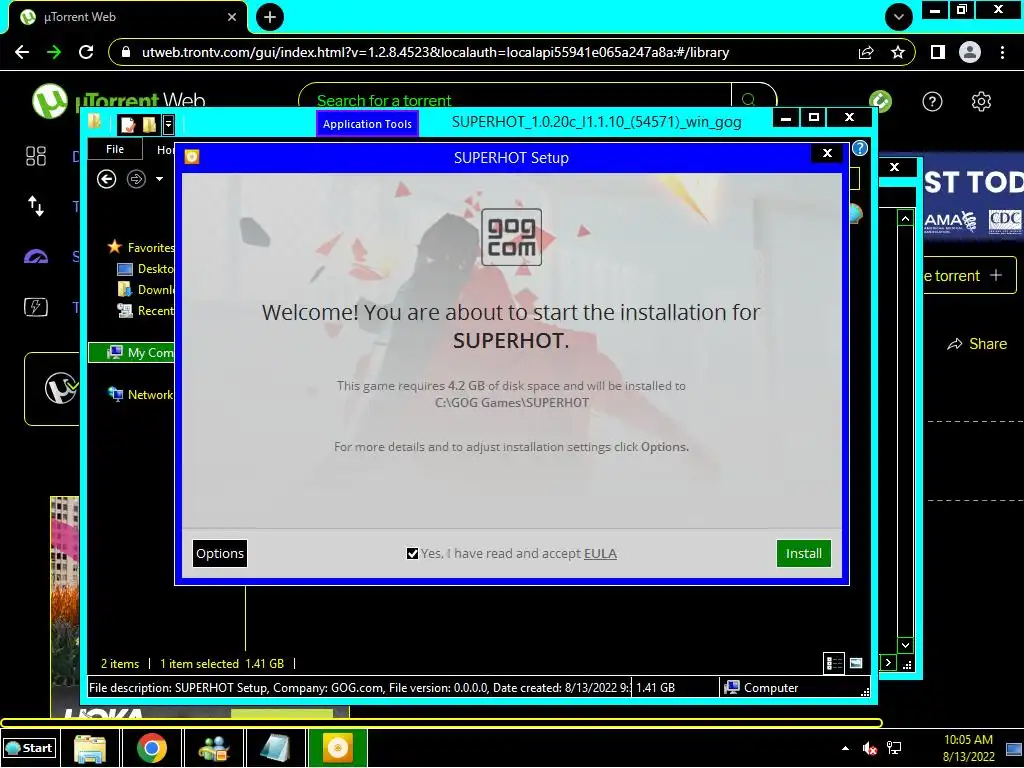Close the µTorrent Web tab
The height and width of the screenshot is (768, 1024).
tap(232, 17)
